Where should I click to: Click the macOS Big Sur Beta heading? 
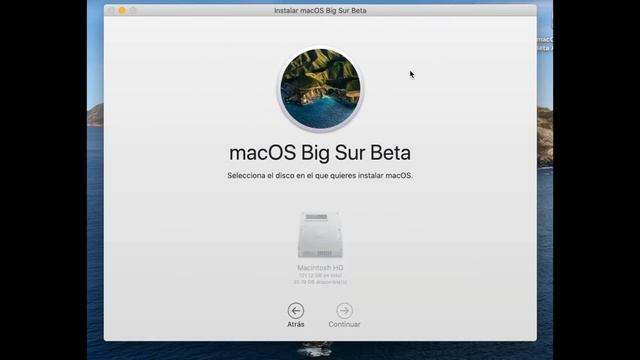[320, 153]
